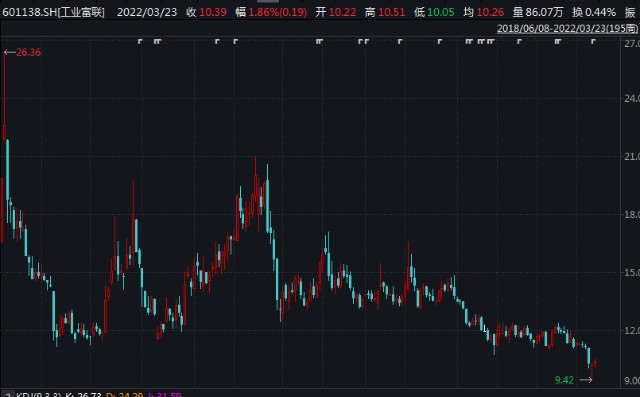Click the low price 低 10.05

(x=434, y=12)
